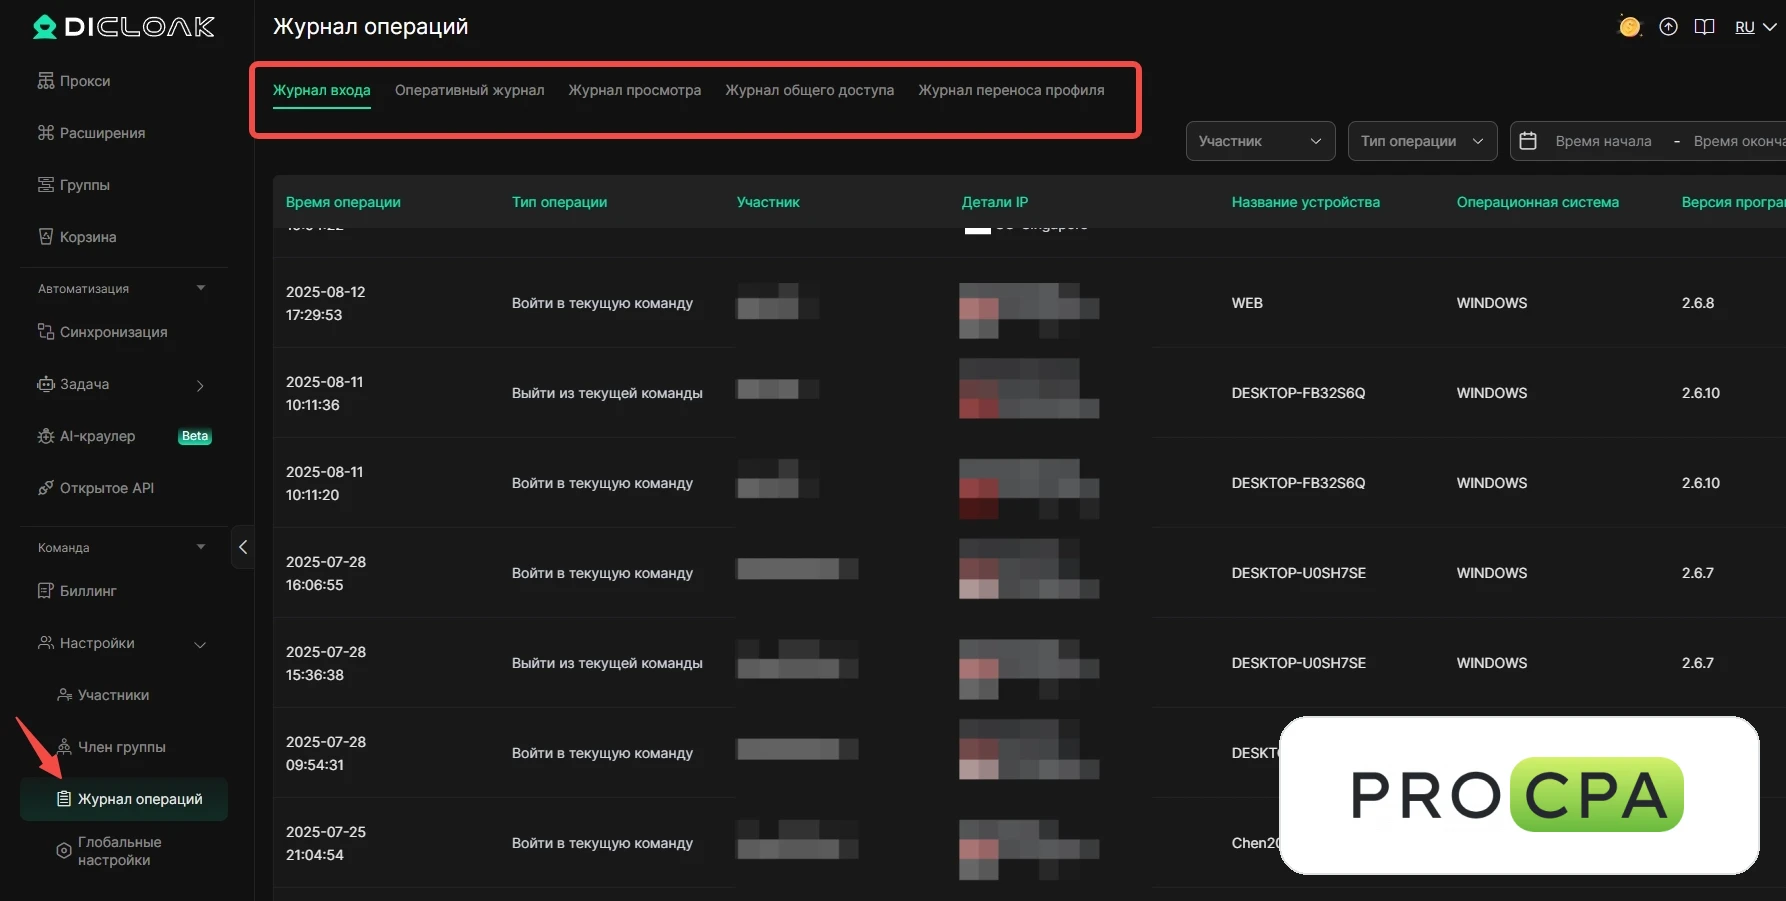Select the Журнал входа tab
This screenshot has height=901, width=1786.
pyautogui.click(x=322, y=90)
